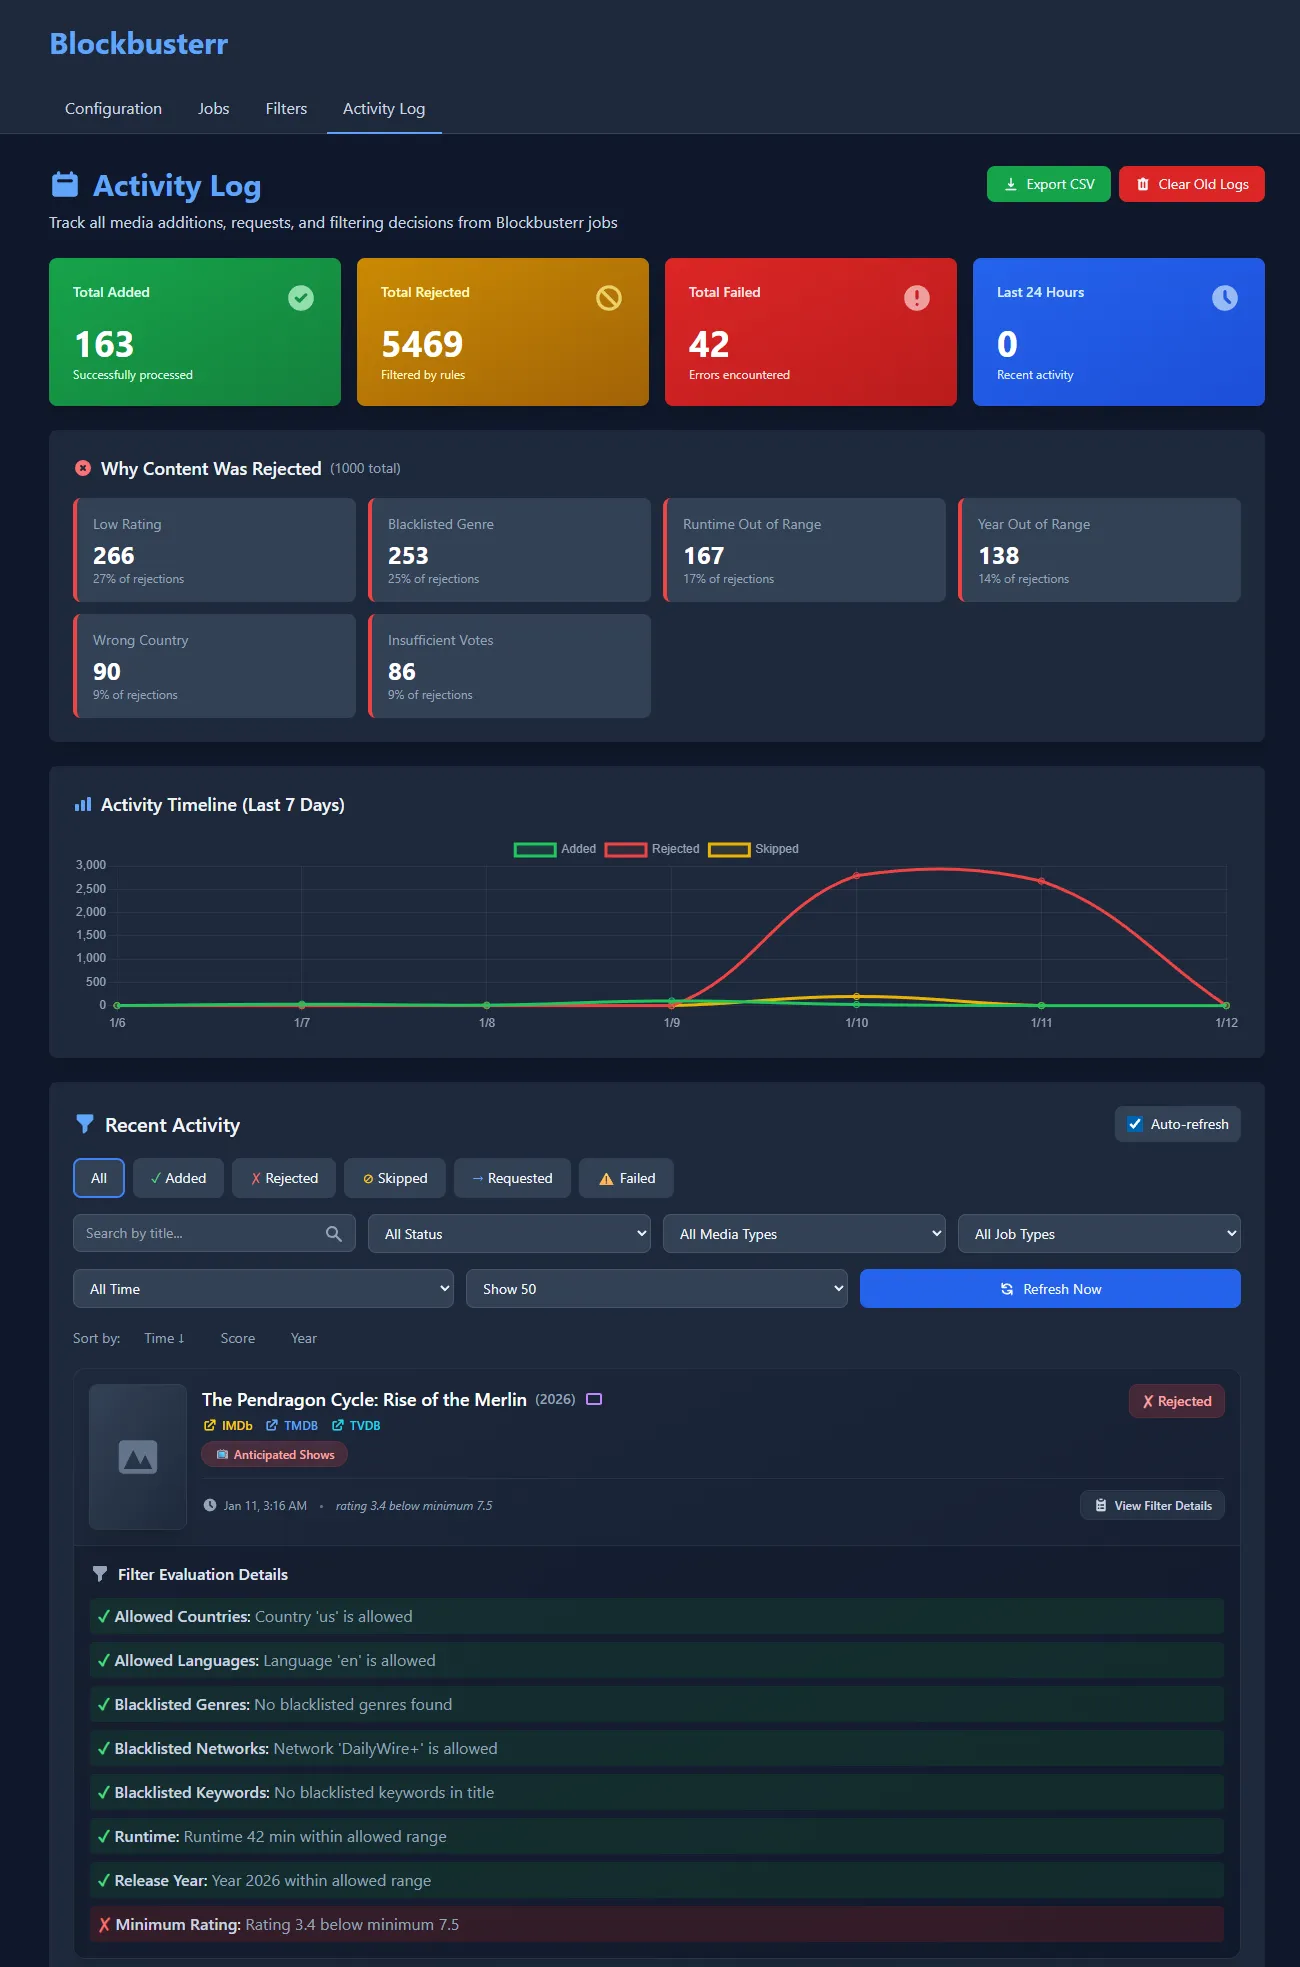Toggle the Auto-refresh checkbox

(1135, 1124)
